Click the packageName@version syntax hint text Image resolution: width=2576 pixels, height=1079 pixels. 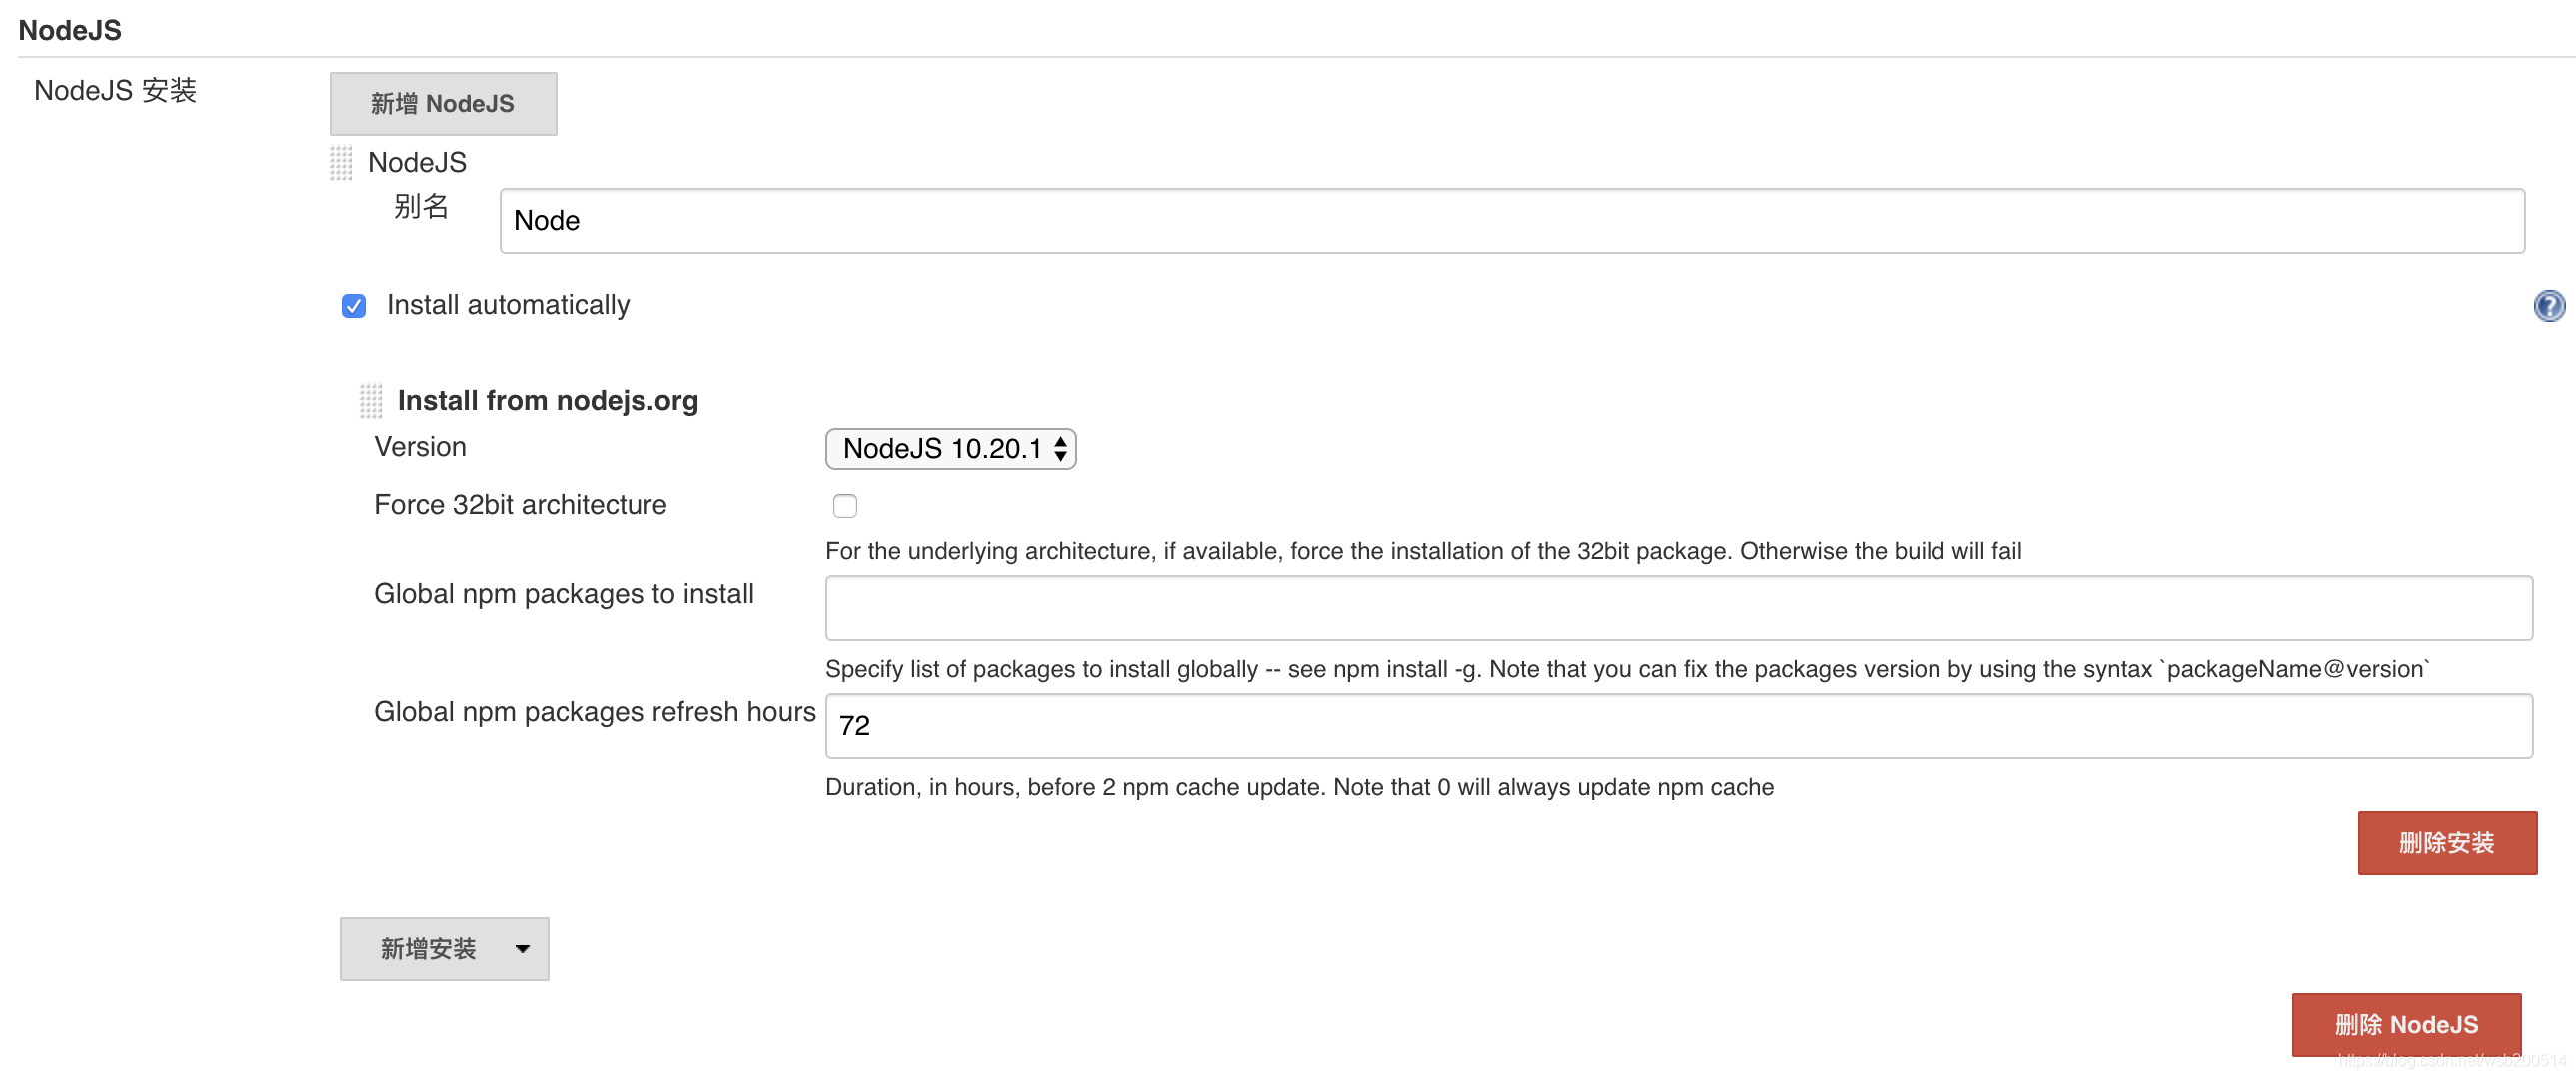click(x=1627, y=669)
